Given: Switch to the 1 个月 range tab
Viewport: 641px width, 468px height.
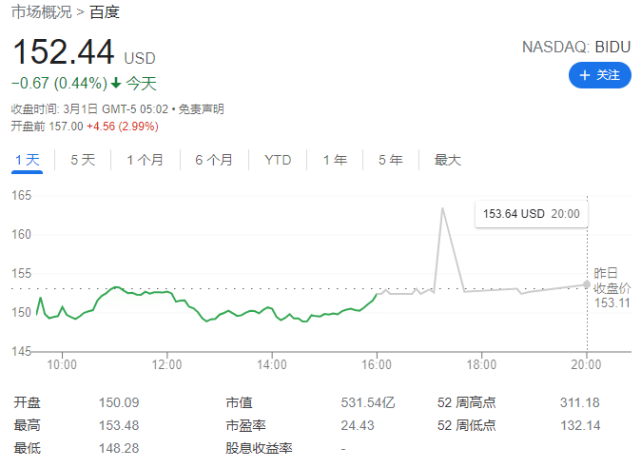Looking at the screenshot, I should 145,160.
